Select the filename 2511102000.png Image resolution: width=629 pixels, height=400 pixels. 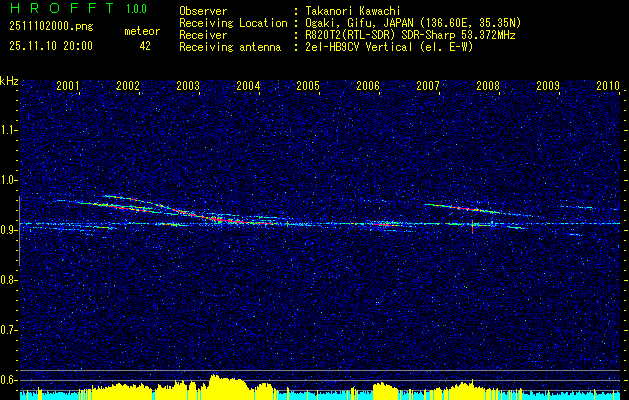point(51,26)
